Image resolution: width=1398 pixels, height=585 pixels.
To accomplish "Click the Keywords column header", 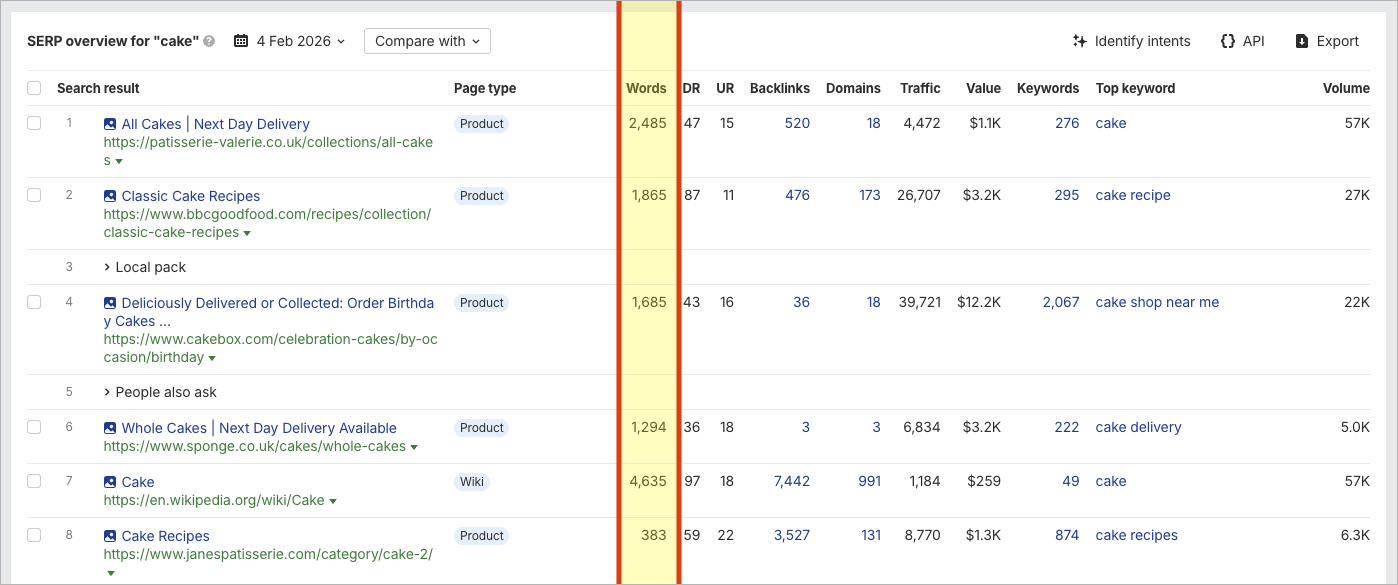I will (x=1048, y=88).
